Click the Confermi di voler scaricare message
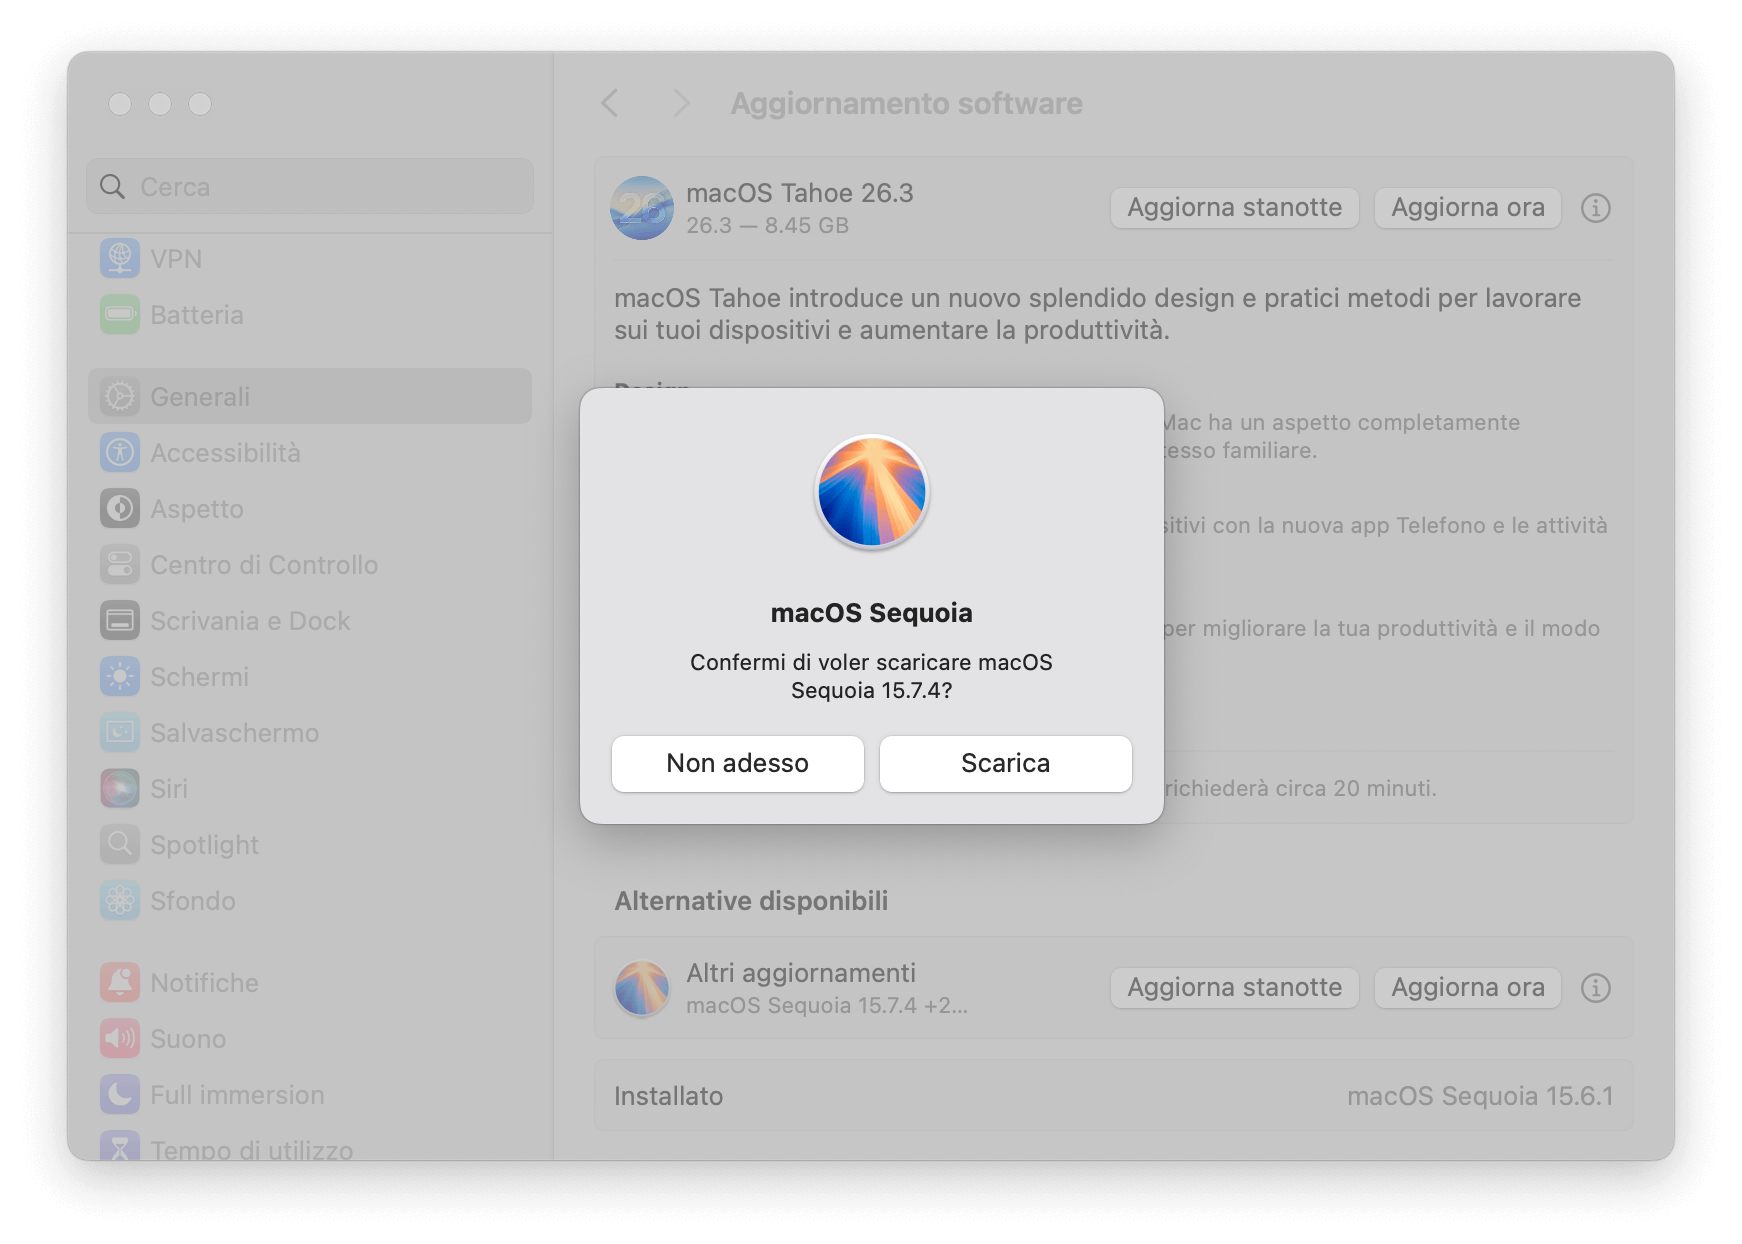Image resolution: width=1742 pixels, height=1244 pixels. 872,676
